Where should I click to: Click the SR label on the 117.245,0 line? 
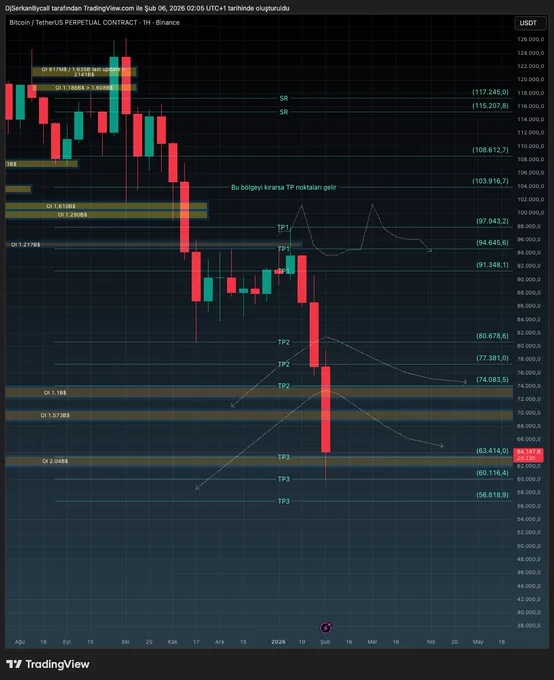(284, 98)
